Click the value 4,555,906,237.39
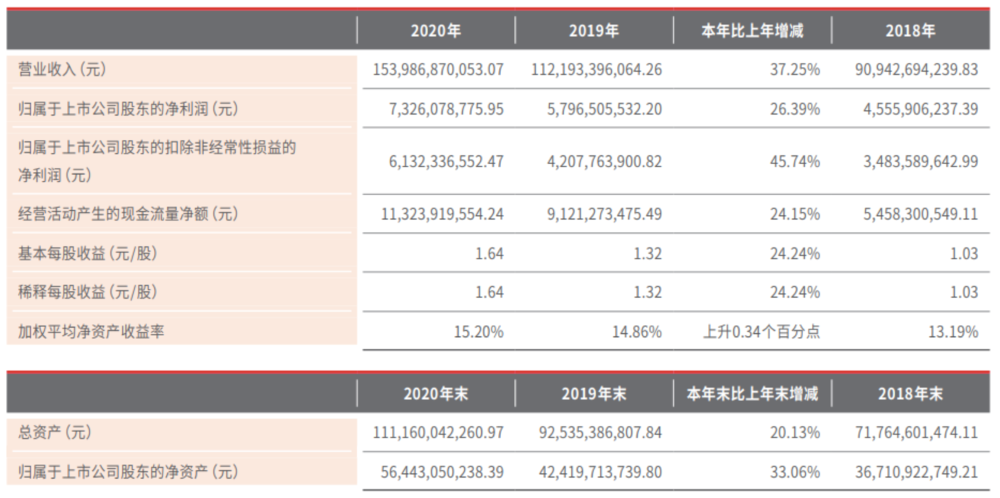Screen dimensions: 1000x498 920,109
